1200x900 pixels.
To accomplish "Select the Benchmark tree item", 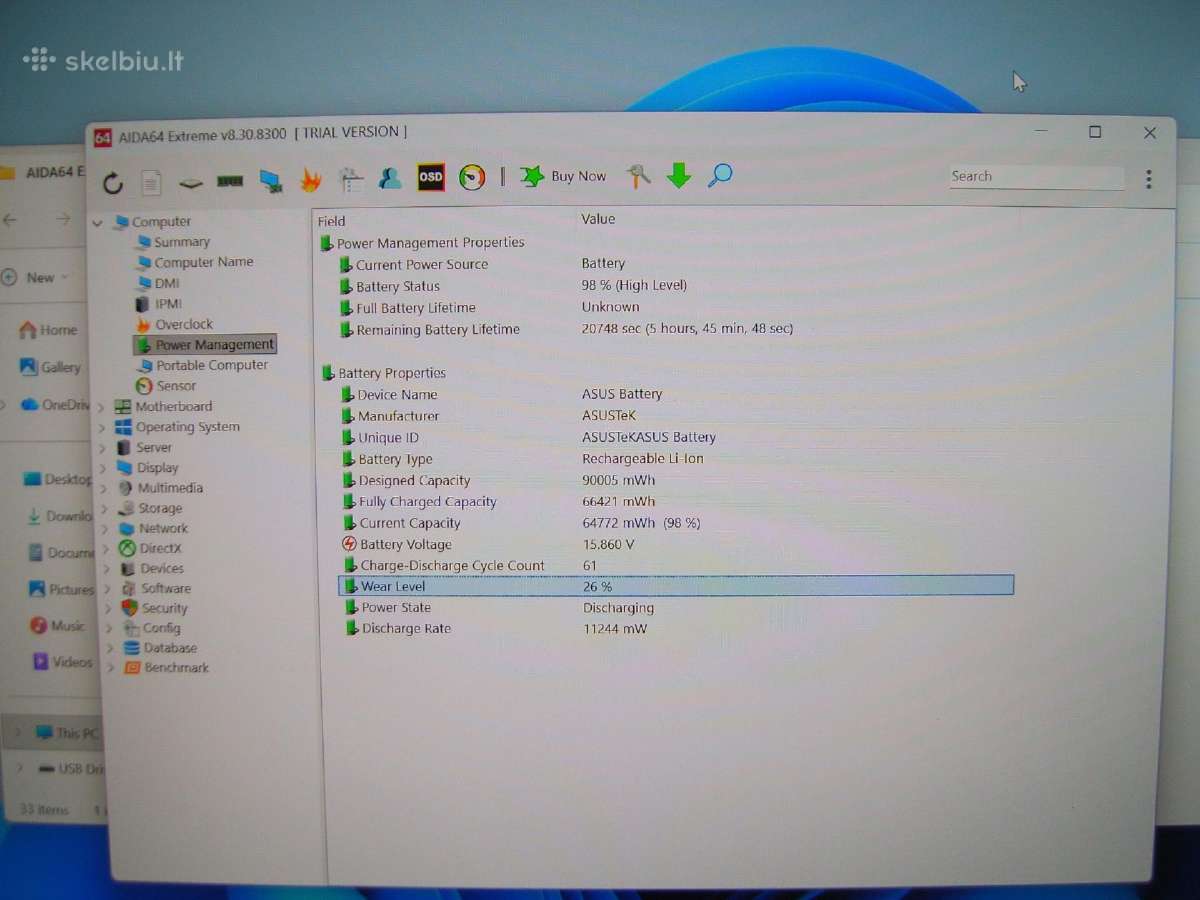I will 176,668.
